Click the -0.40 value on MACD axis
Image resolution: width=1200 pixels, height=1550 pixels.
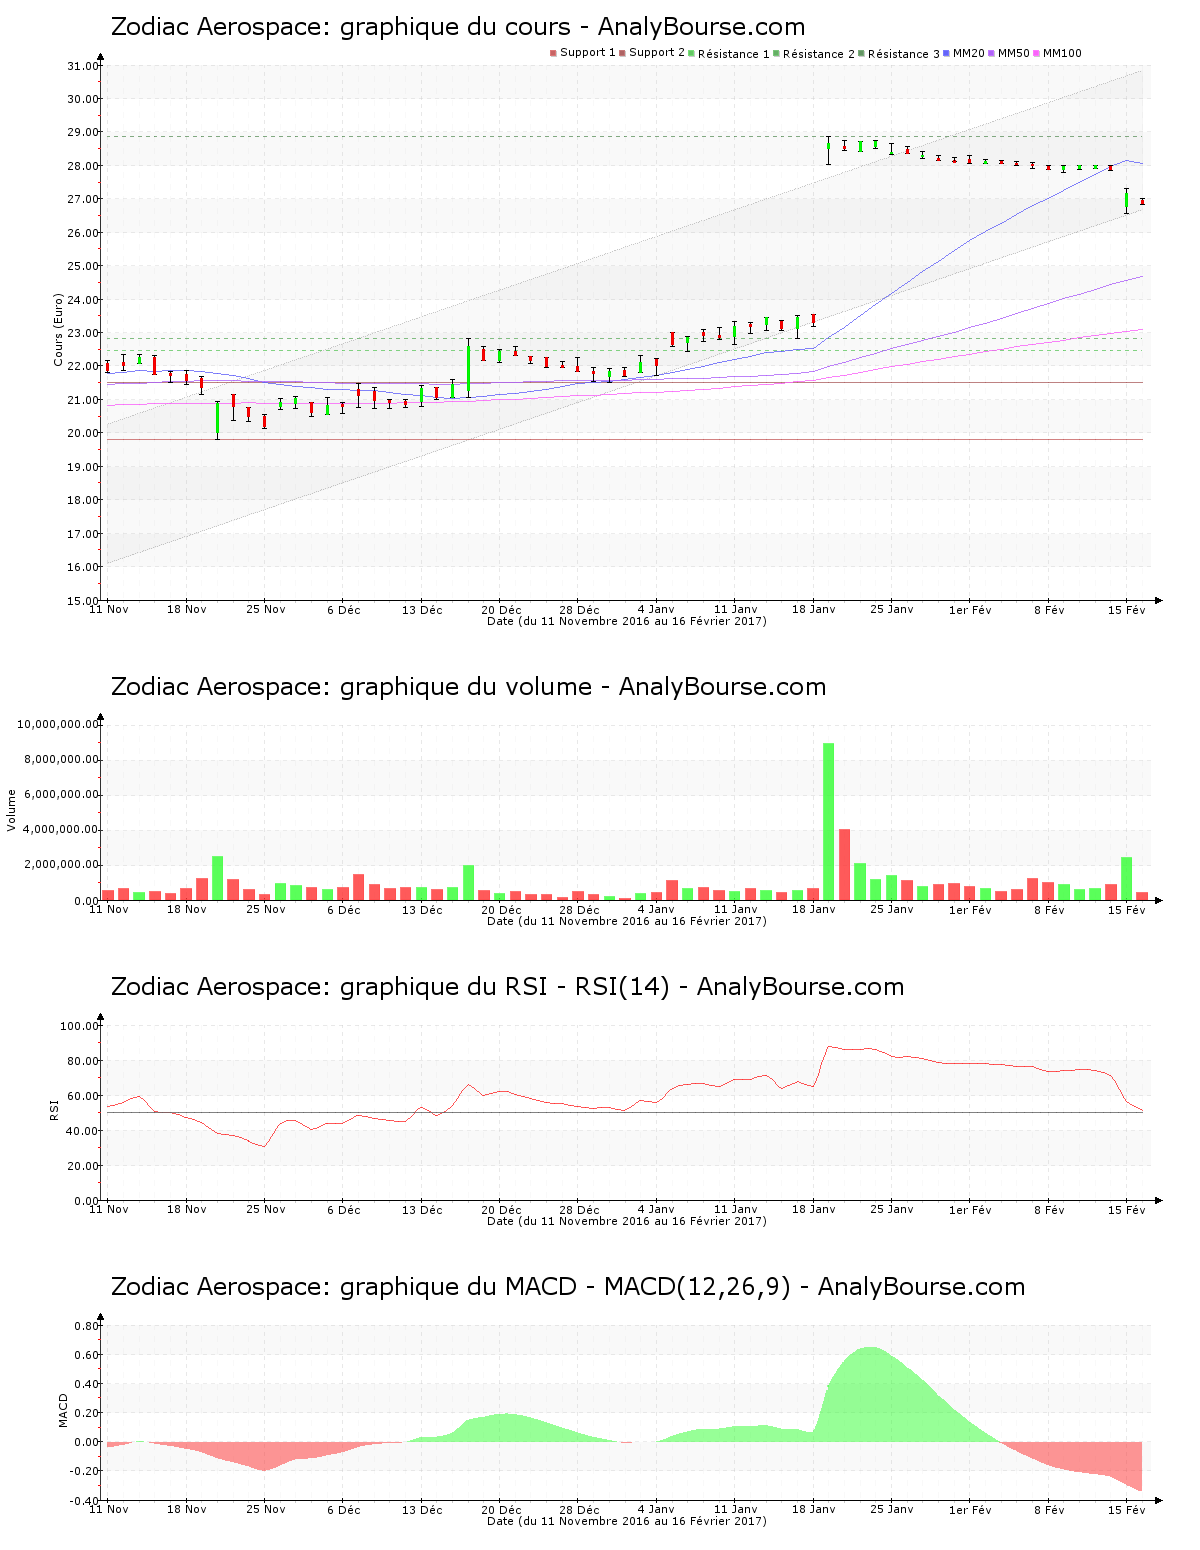click(85, 1501)
